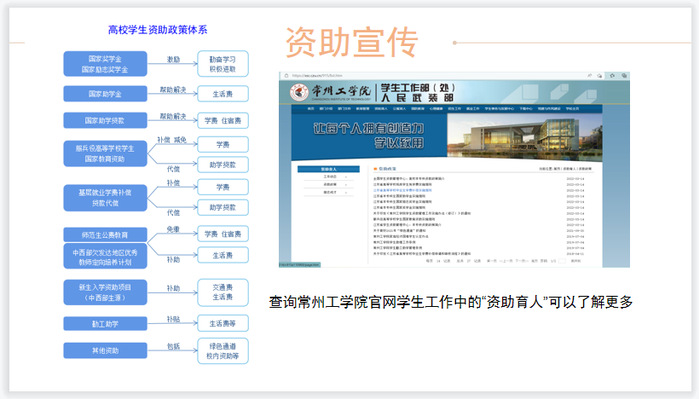Click the 生活费等 box beside 勤工助学
This screenshot has width=699, height=399.
pyautogui.click(x=223, y=323)
